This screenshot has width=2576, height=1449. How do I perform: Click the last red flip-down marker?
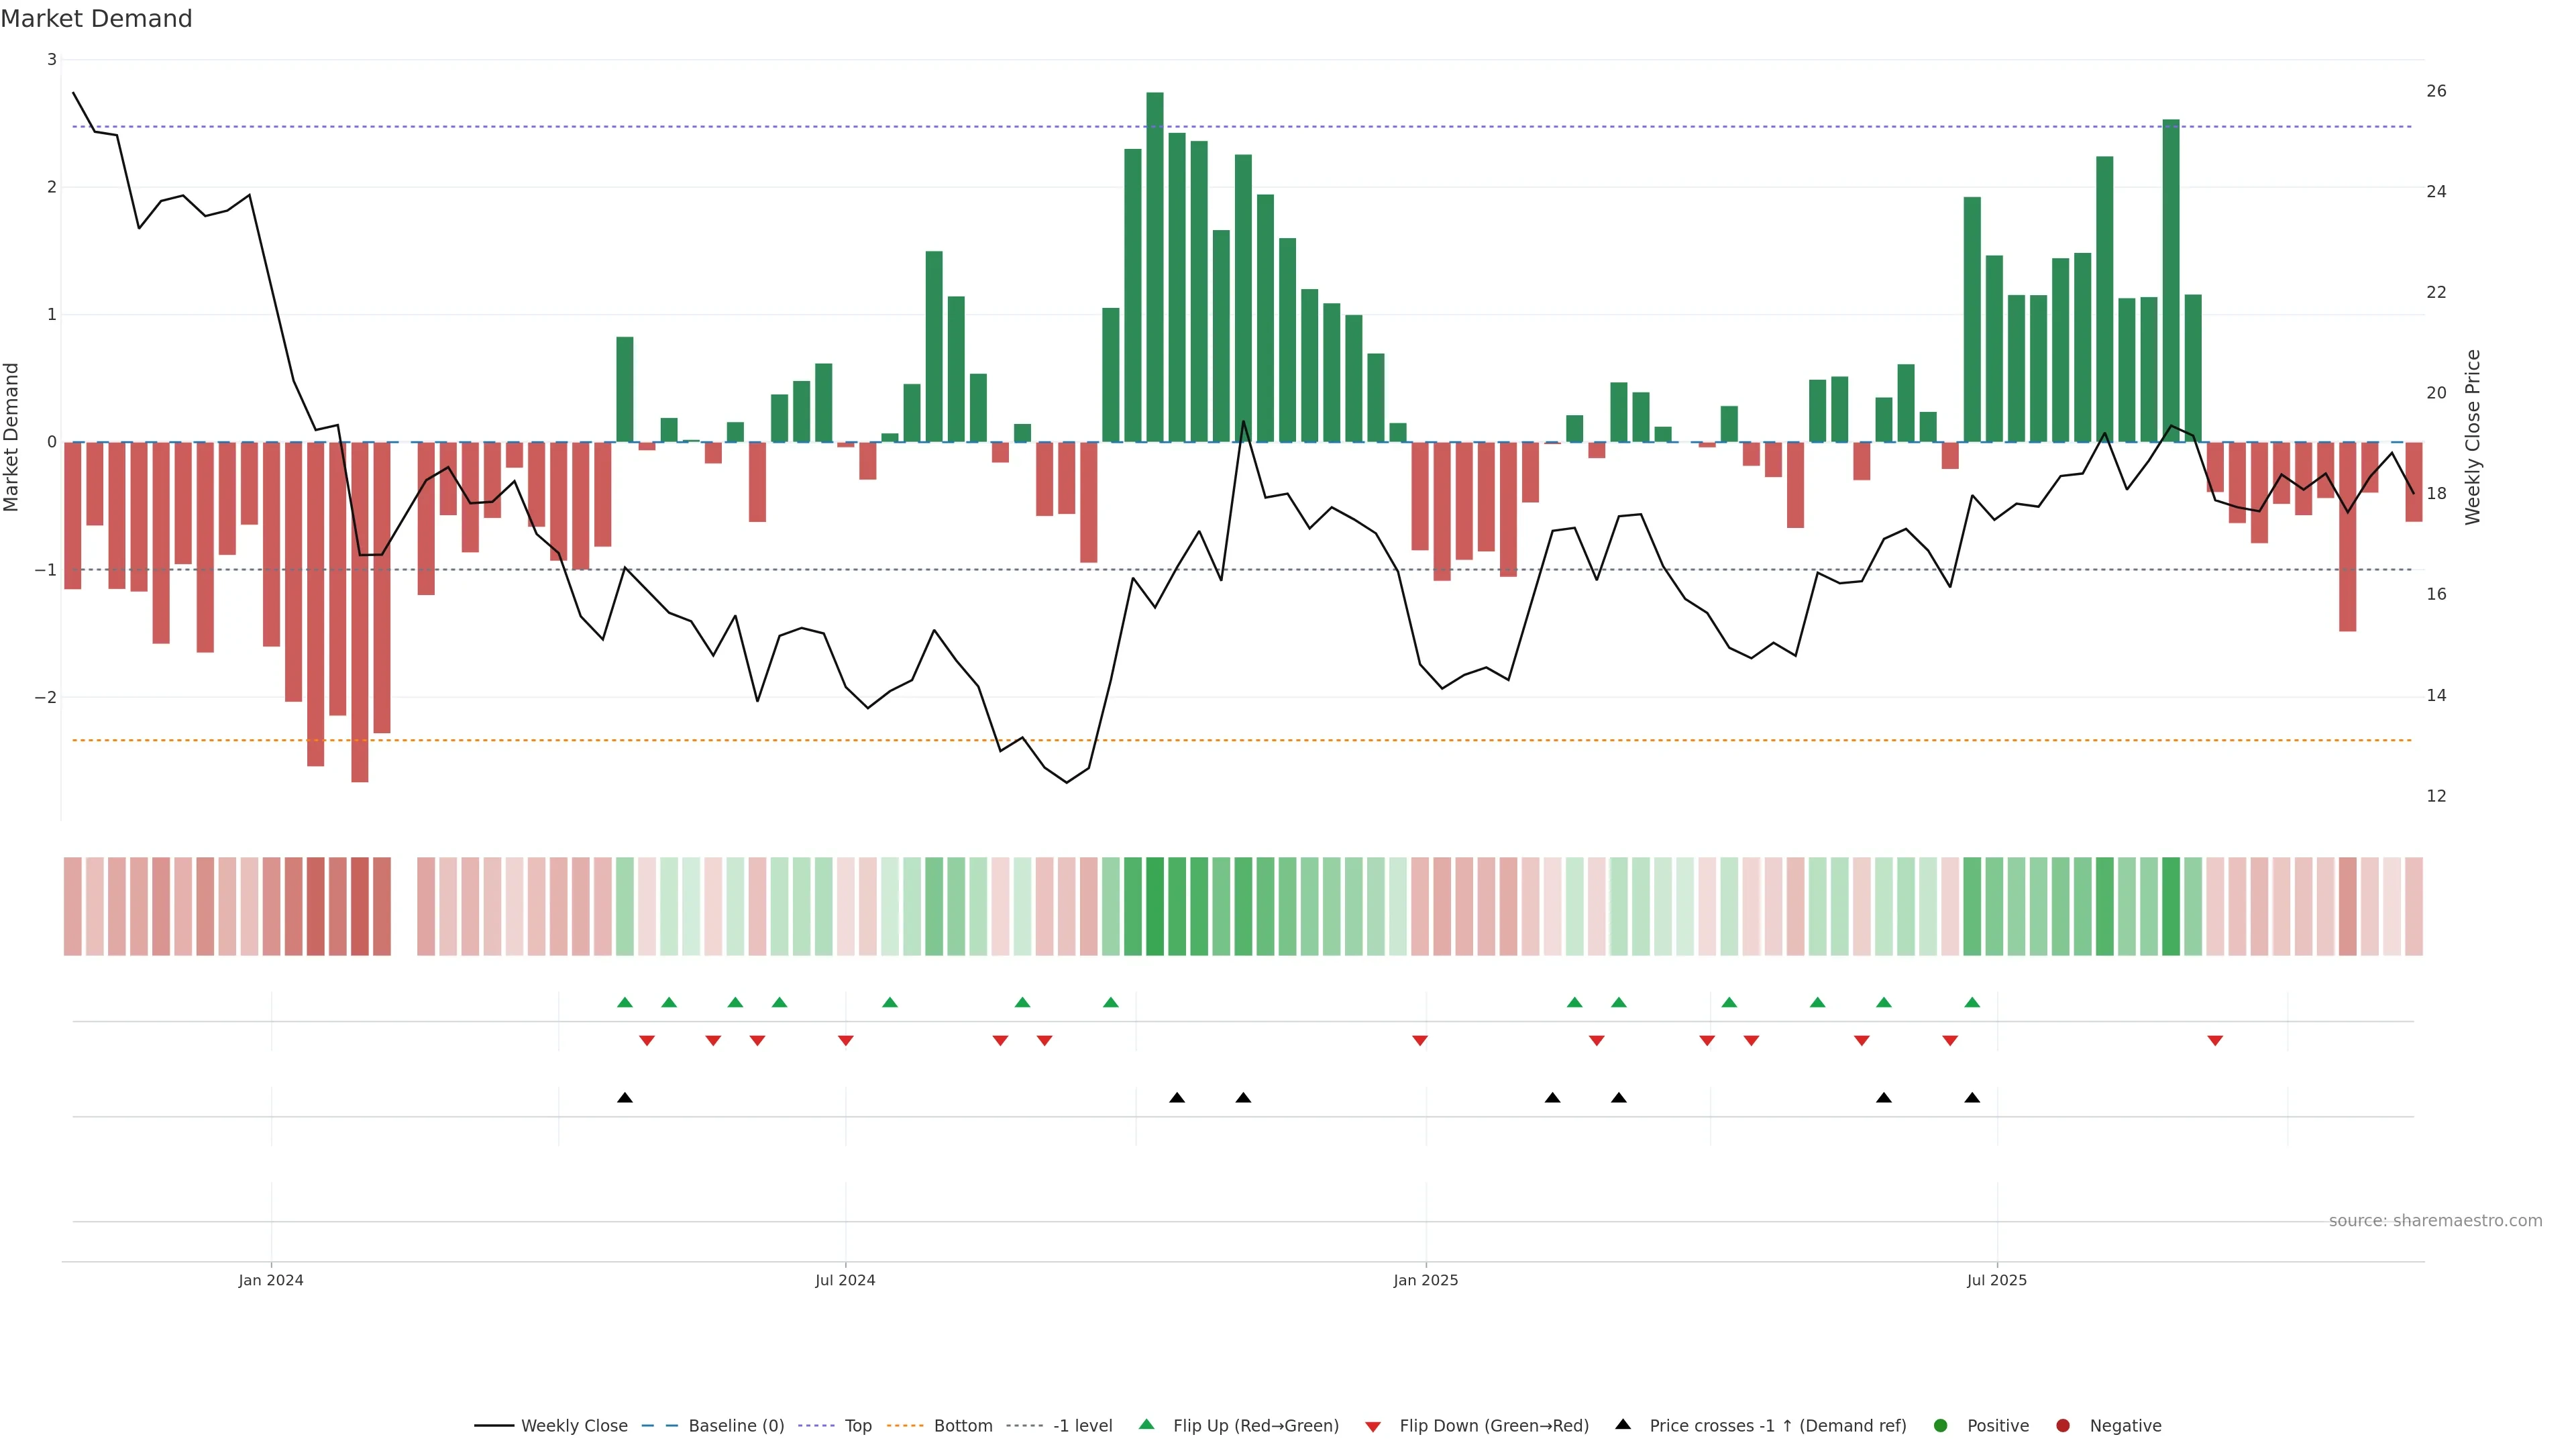(2215, 1041)
